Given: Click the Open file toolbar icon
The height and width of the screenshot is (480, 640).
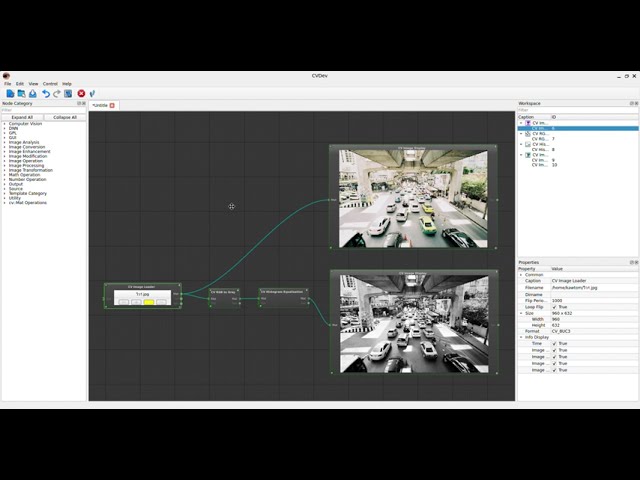Looking at the screenshot, I should (x=21, y=93).
